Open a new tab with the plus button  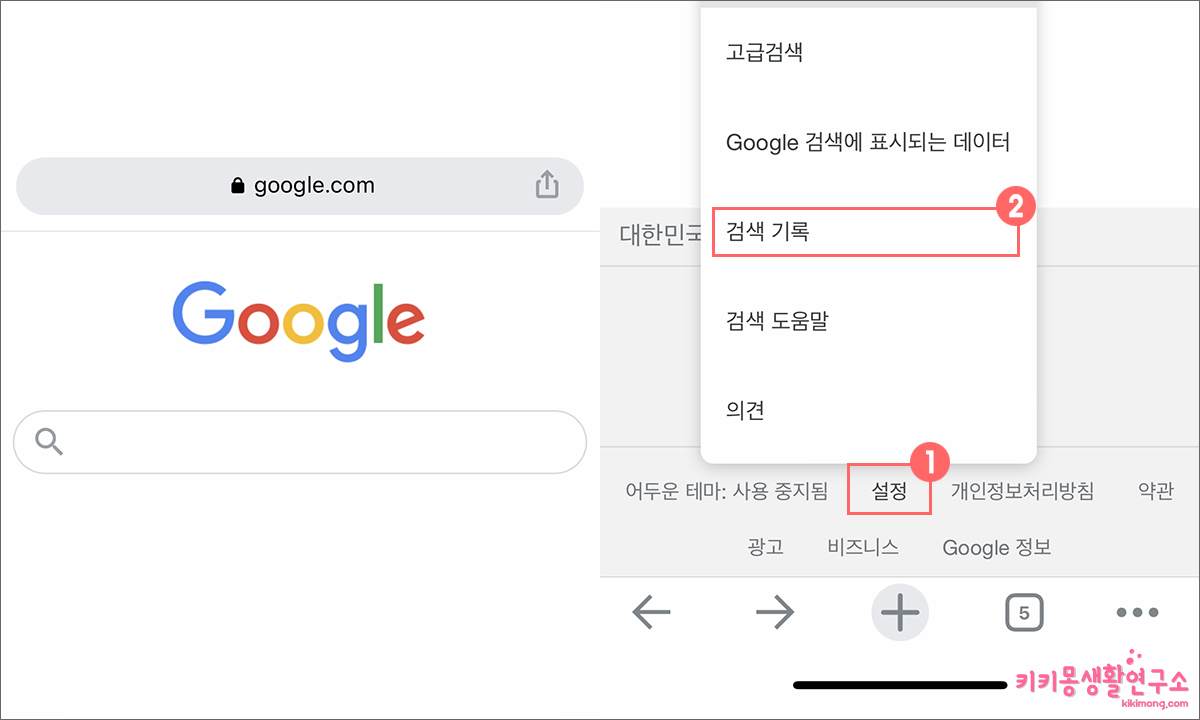tap(899, 612)
